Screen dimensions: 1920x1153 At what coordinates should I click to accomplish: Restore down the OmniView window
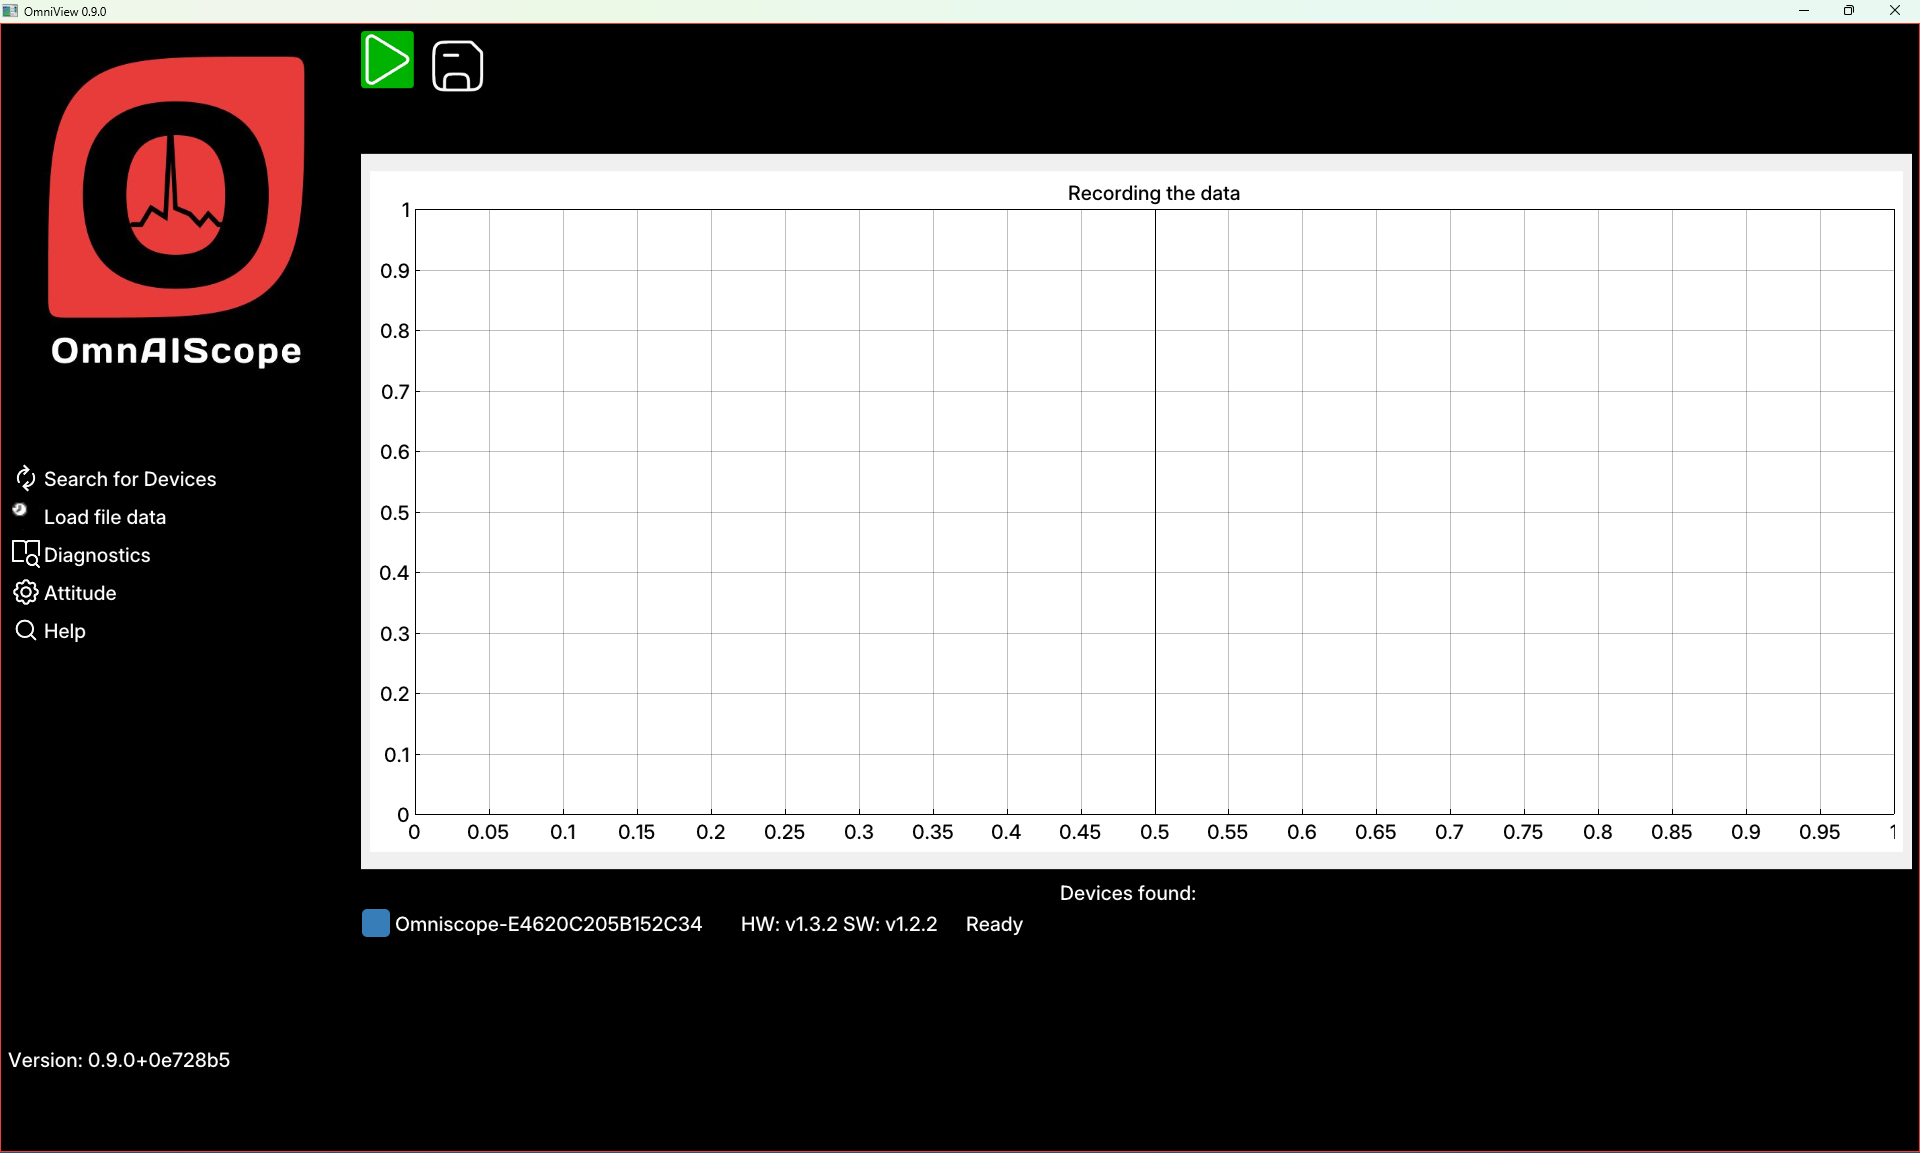(1849, 11)
